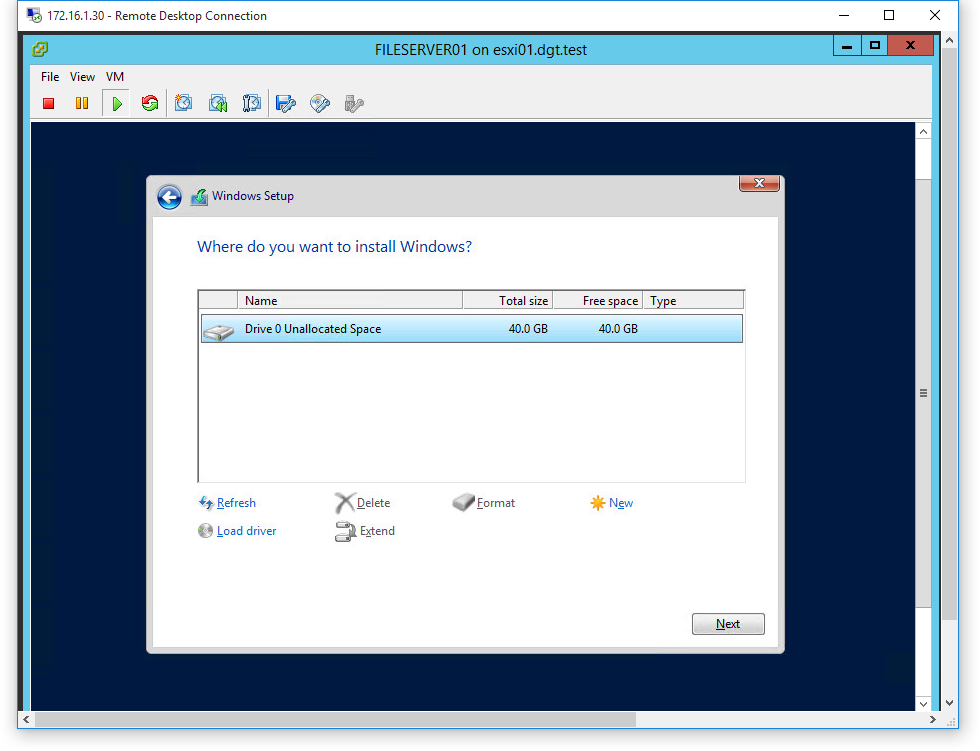Click the Free space column header
The width and height of the screenshot is (980, 751).
(x=598, y=301)
